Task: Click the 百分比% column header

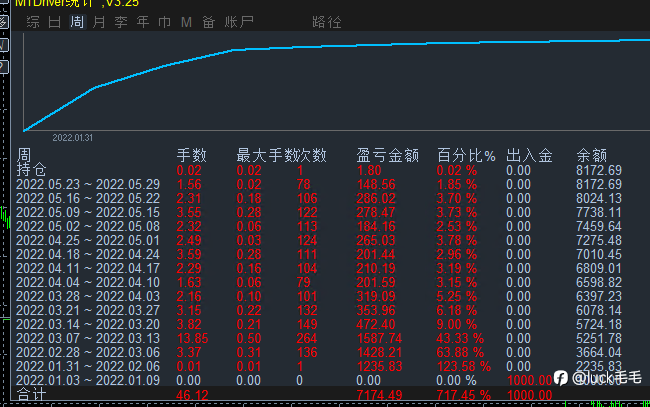Action: click(466, 155)
